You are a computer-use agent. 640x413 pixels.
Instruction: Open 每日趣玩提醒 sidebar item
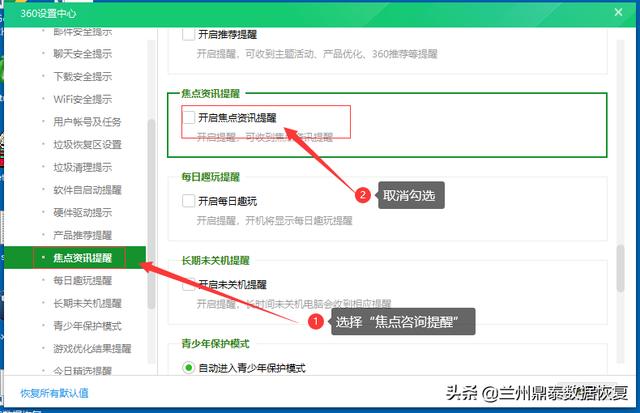82,280
